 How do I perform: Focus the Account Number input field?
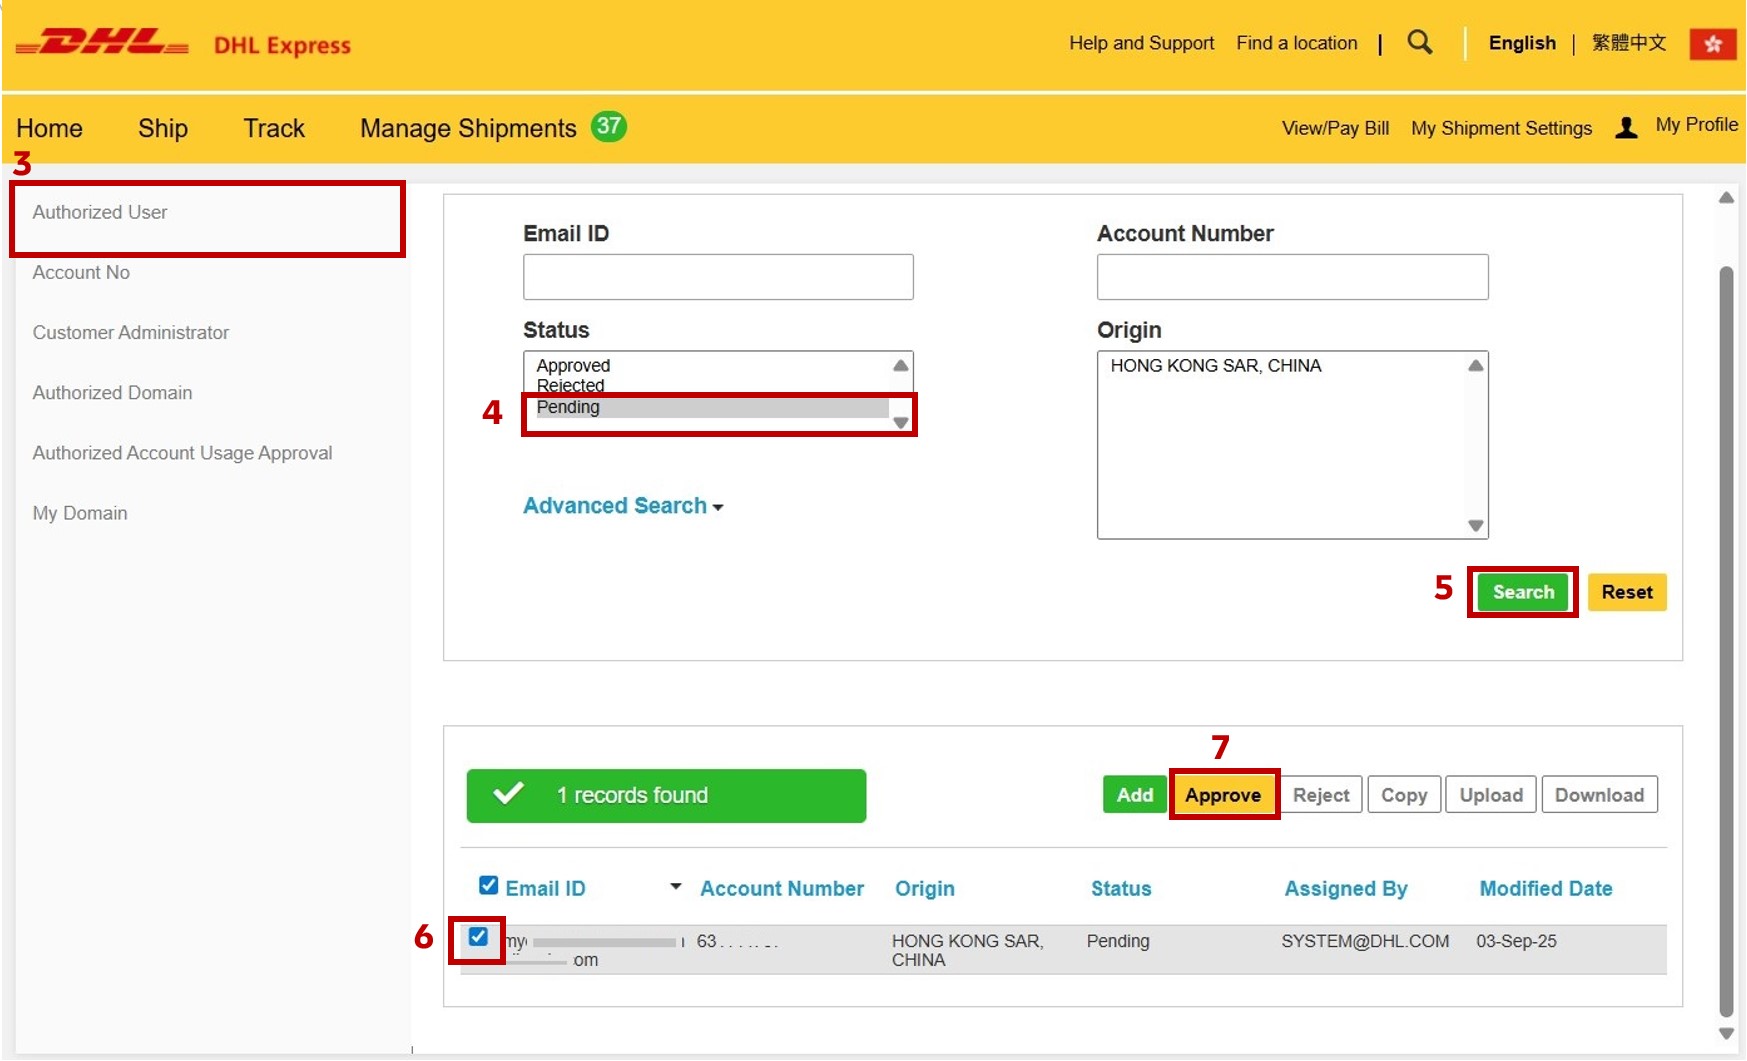click(x=1291, y=277)
